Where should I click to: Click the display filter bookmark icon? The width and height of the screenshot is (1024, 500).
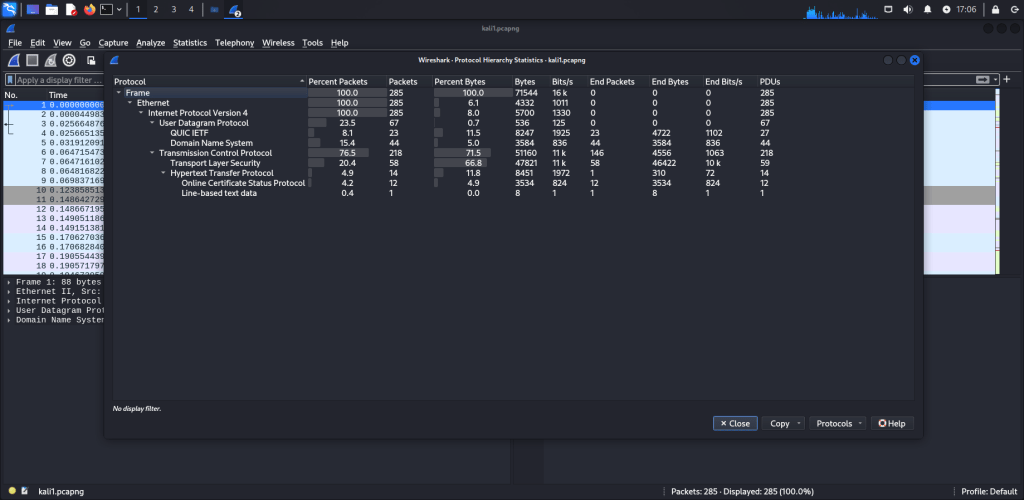9,79
